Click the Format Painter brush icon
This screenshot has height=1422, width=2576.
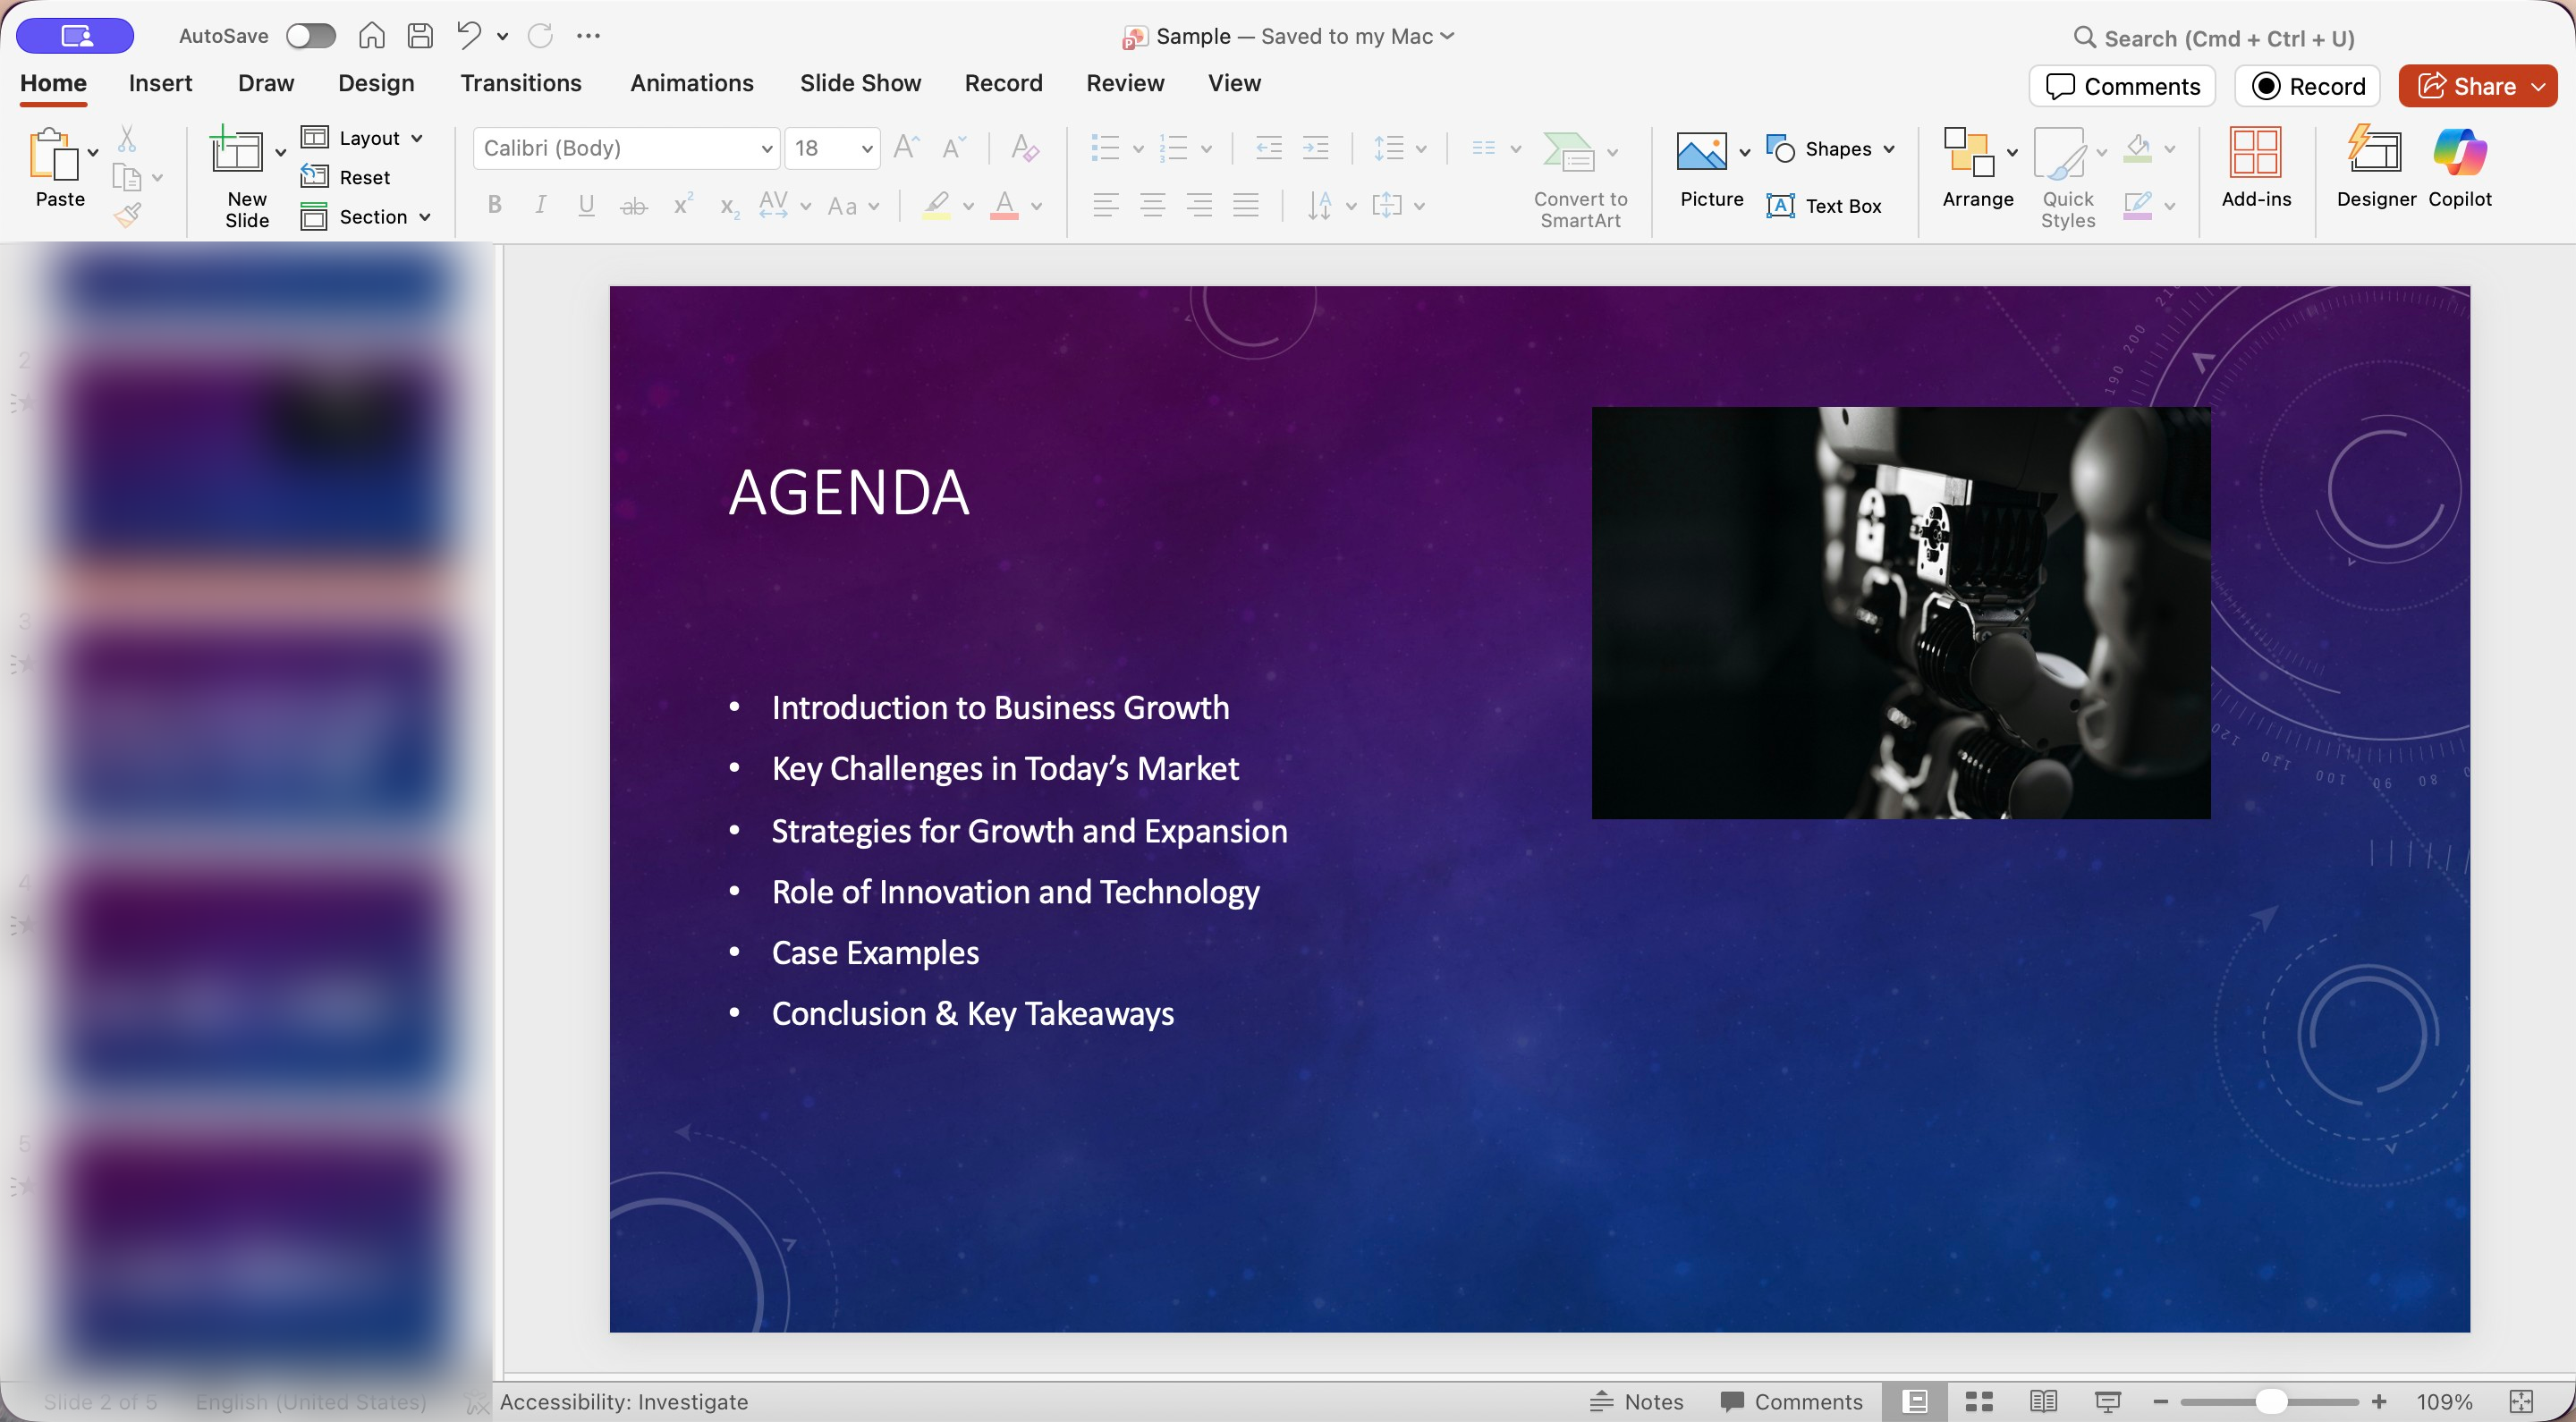pos(128,215)
